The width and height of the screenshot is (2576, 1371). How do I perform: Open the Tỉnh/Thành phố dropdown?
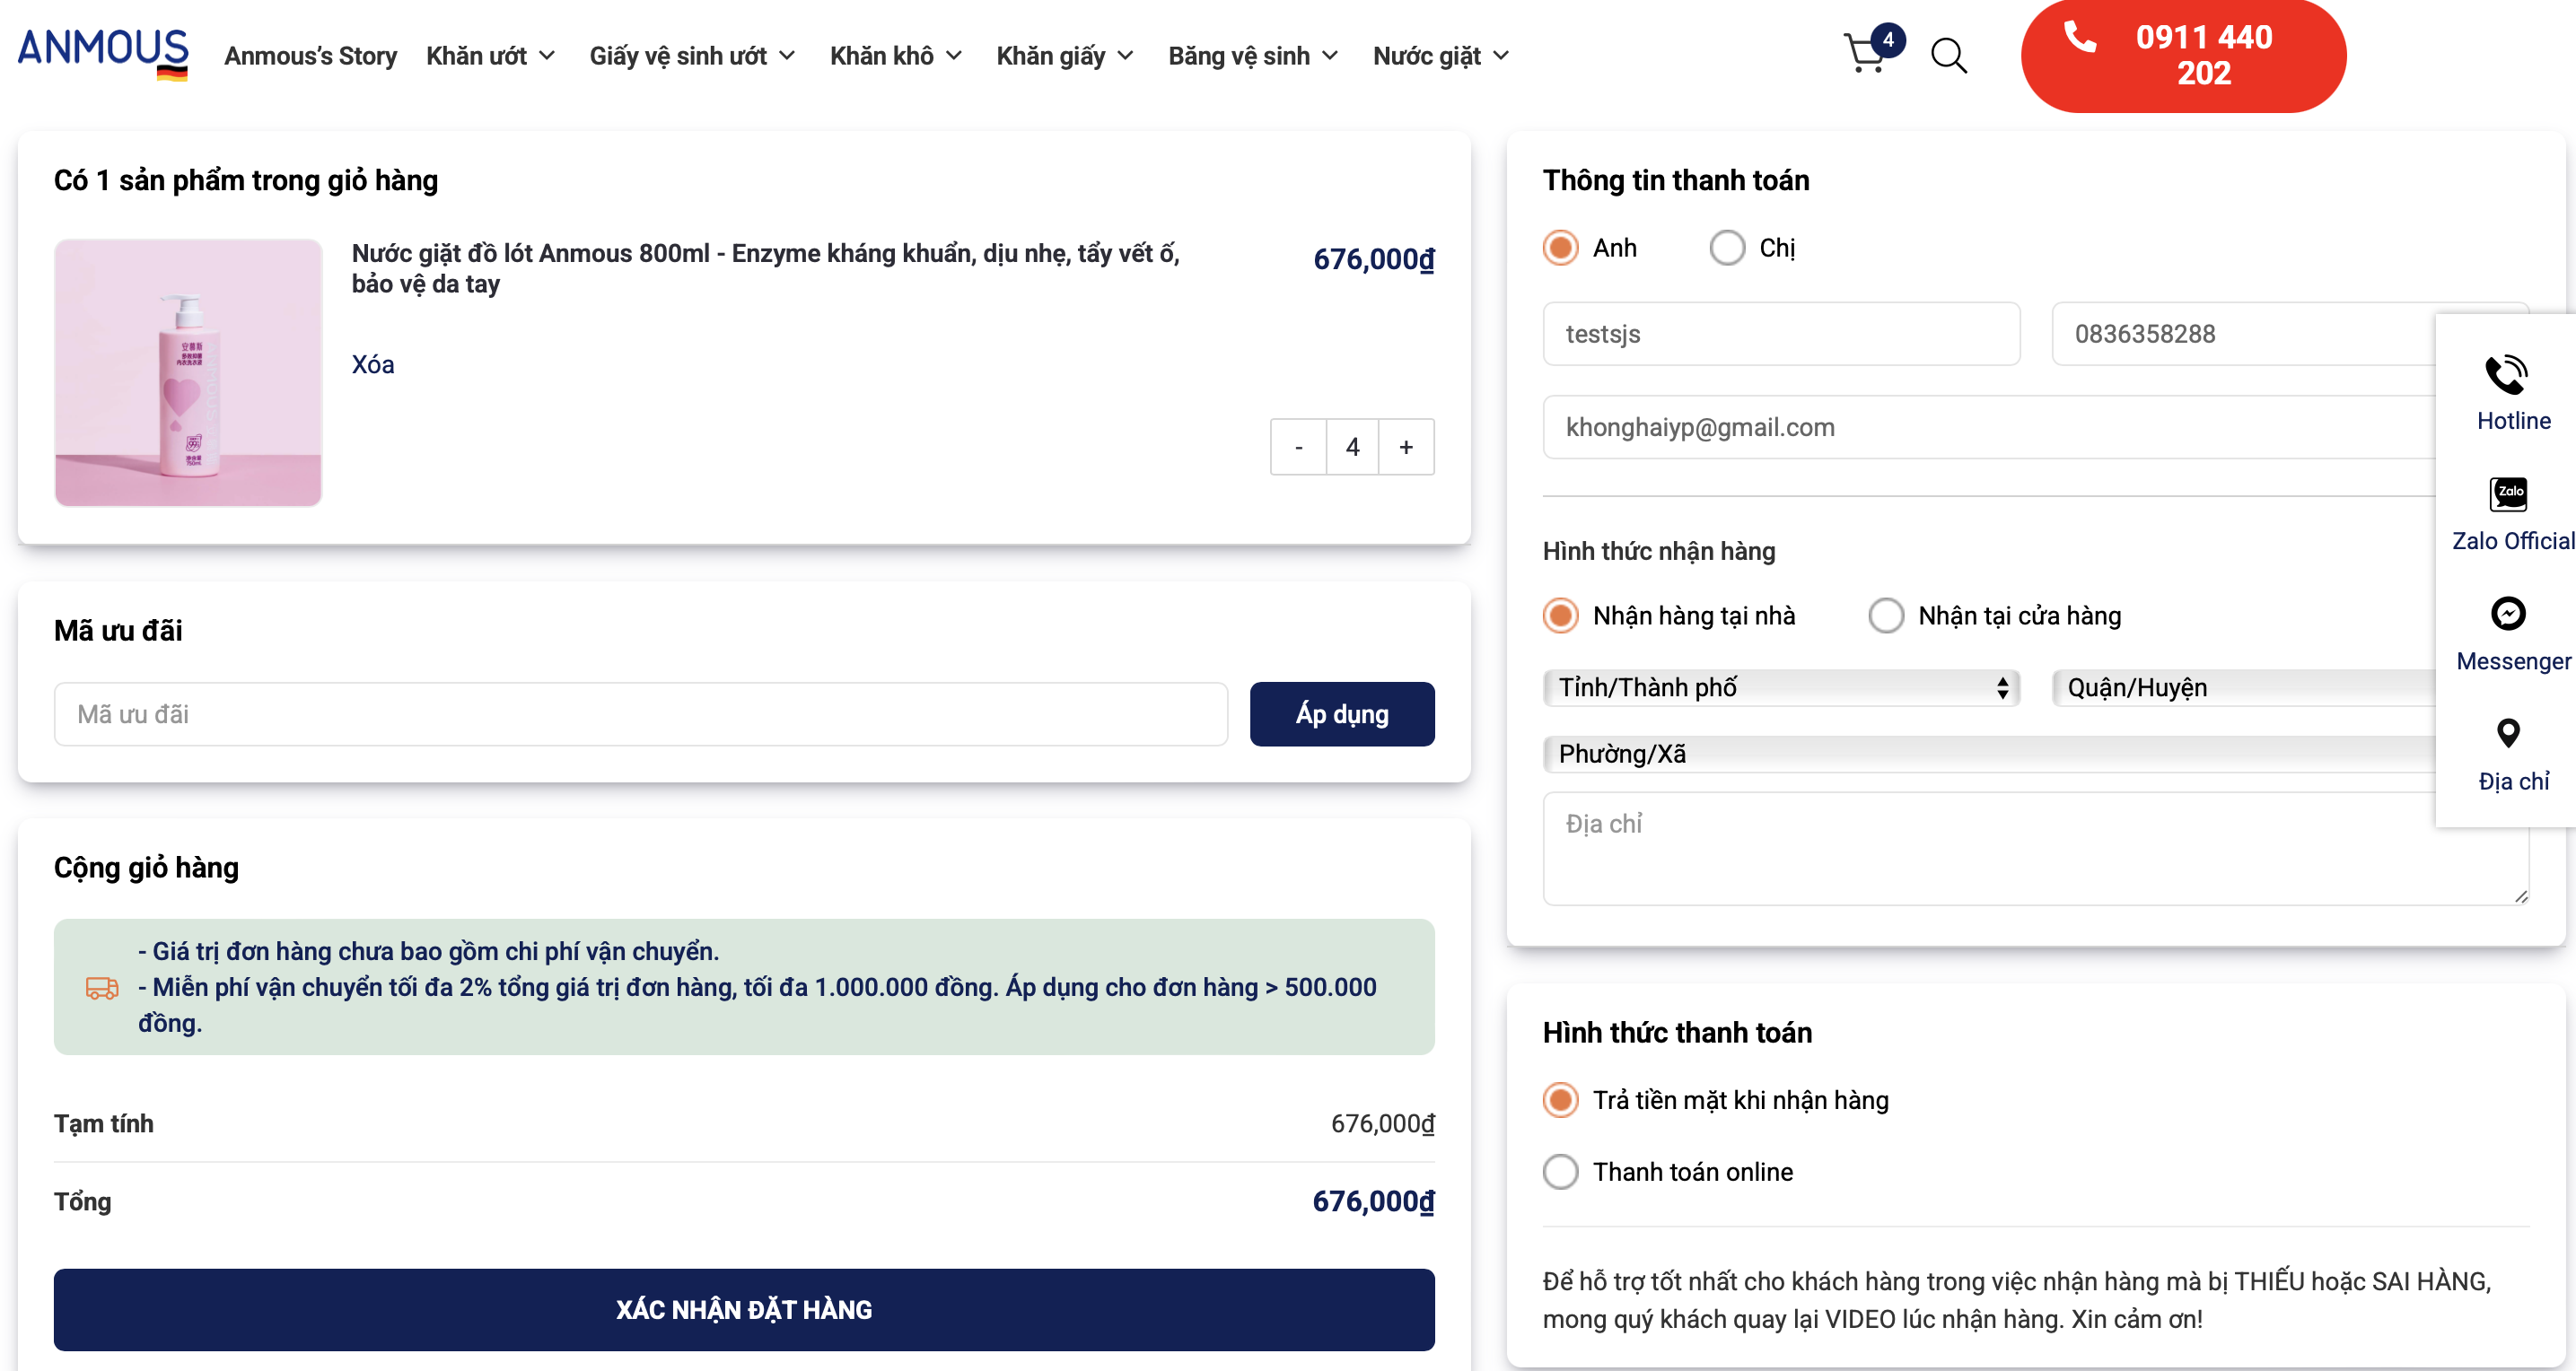1781,688
